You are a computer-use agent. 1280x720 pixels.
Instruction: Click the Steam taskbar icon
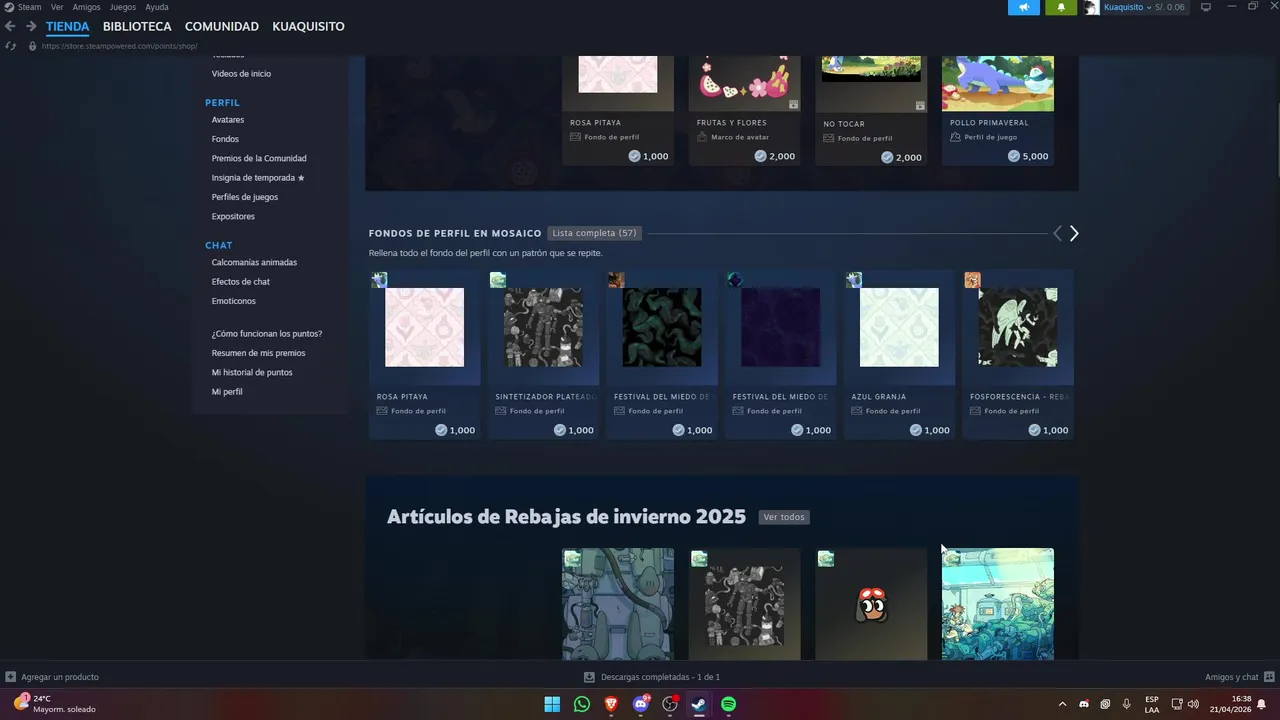(x=699, y=704)
